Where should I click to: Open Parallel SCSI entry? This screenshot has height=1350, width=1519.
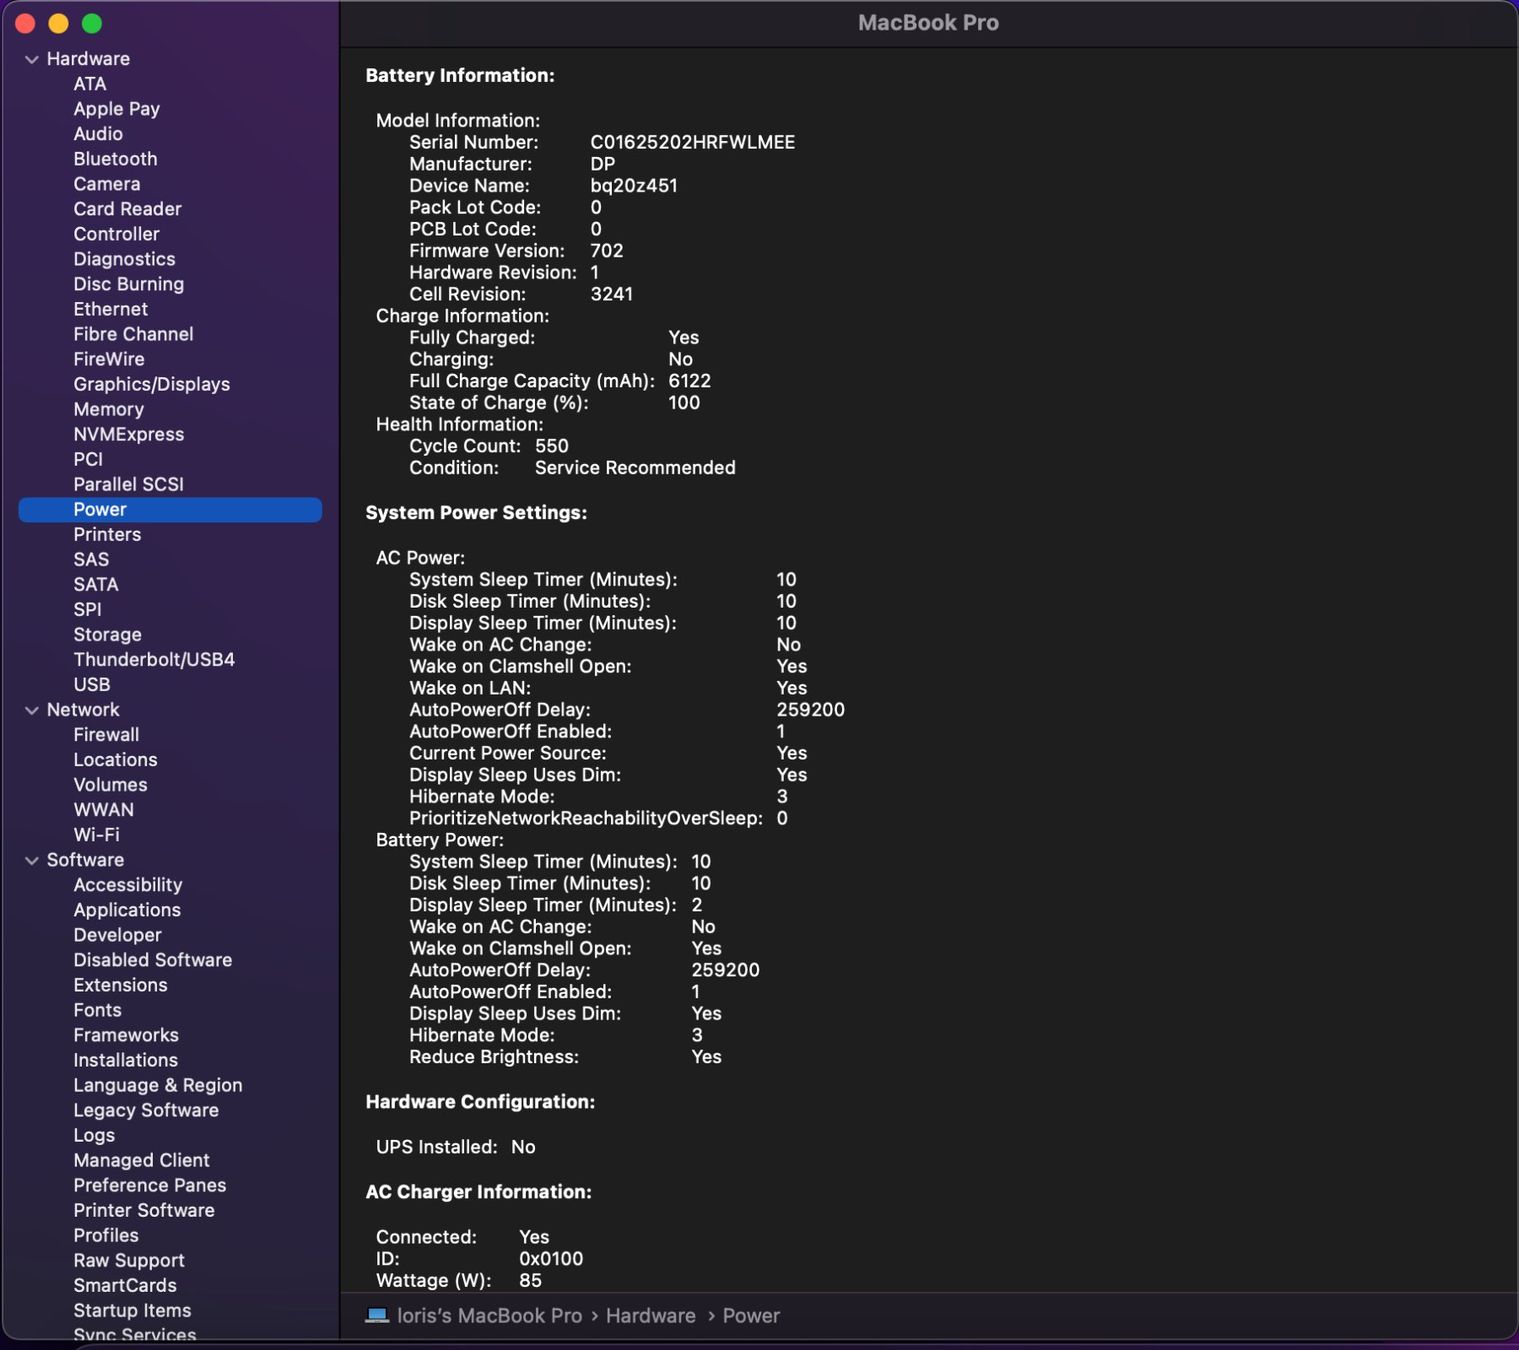tap(128, 484)
